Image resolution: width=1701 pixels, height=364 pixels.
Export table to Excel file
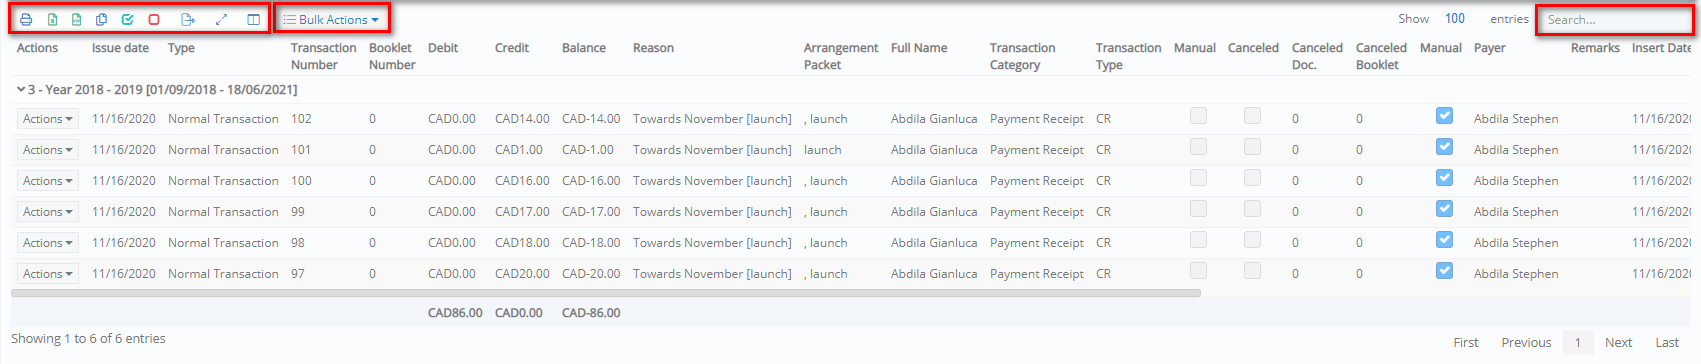52,19
